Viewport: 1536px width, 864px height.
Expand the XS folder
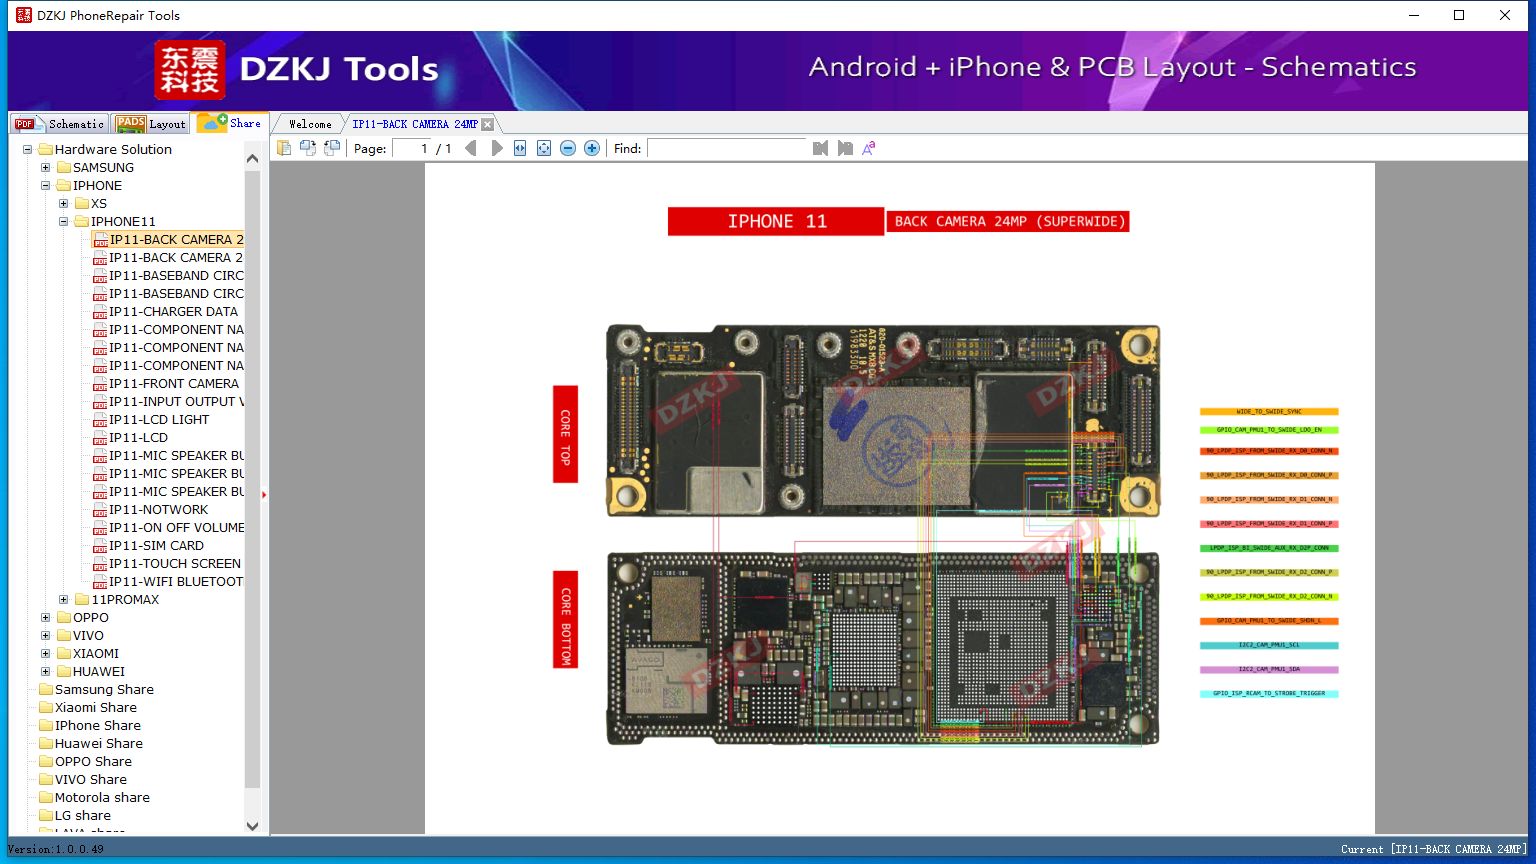click(x=64, y=204)
